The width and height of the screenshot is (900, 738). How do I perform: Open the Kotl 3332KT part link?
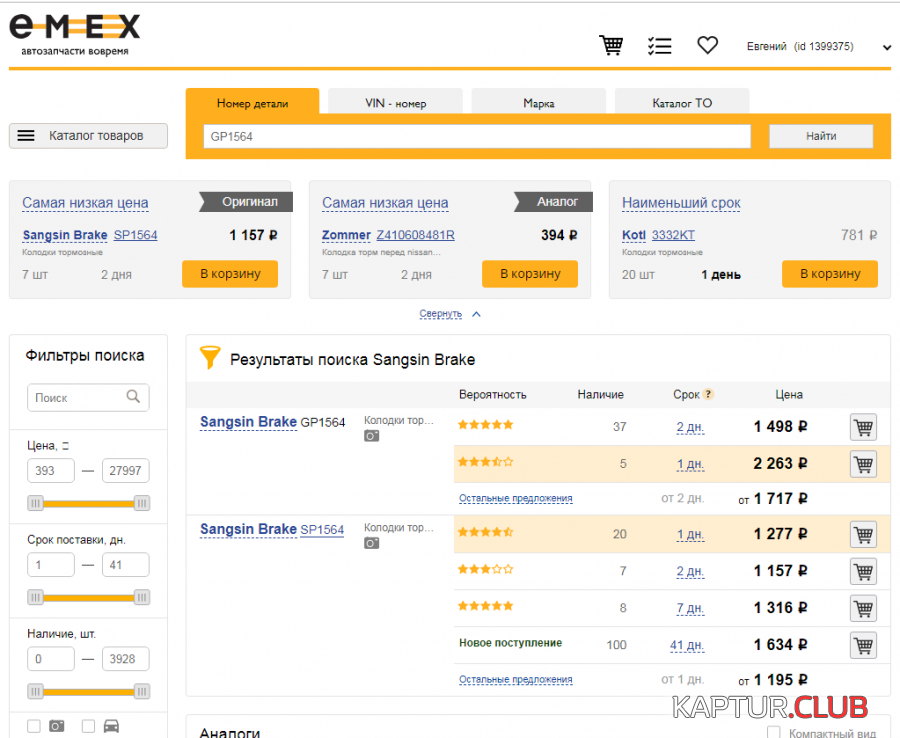[673, 235]
